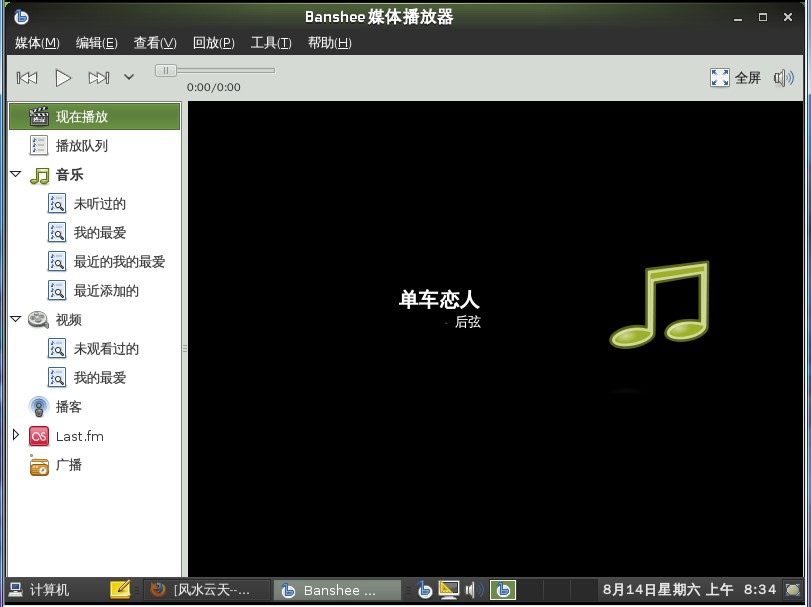Select the 视频 film reel icon
This screenshot has width=811, height=607.
[38, 320]
